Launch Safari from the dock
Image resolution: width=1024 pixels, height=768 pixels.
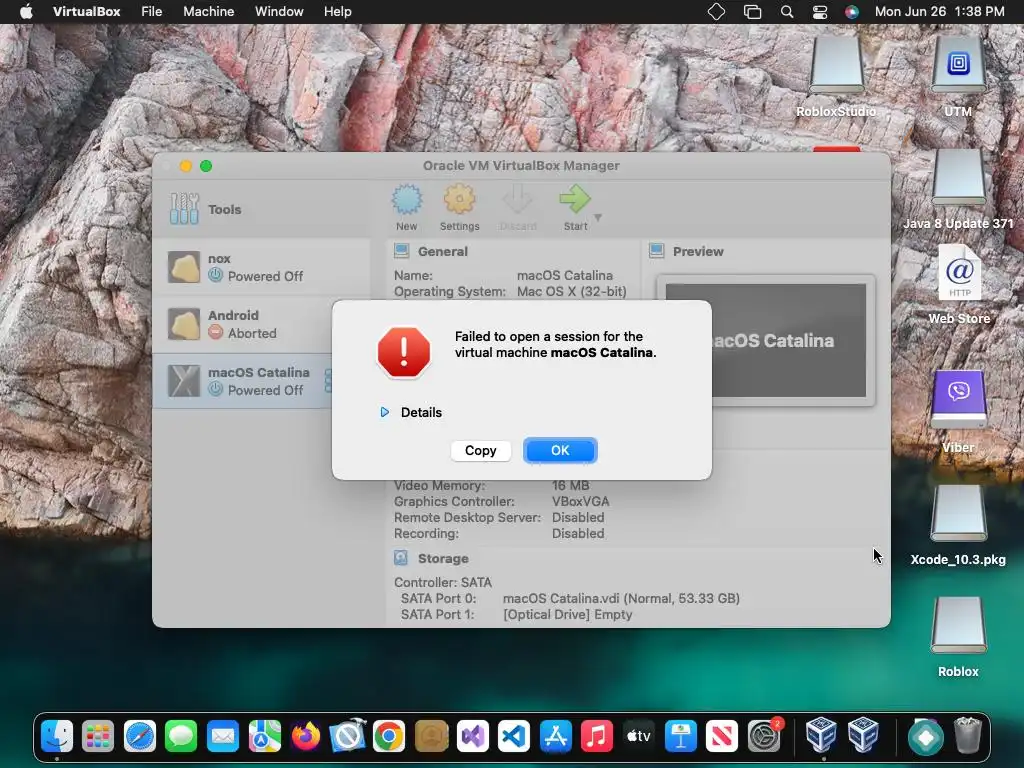point(140,737)
